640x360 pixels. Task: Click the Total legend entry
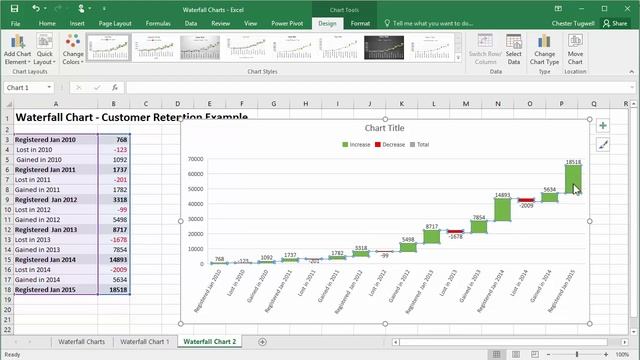click(x=420, y=144)
